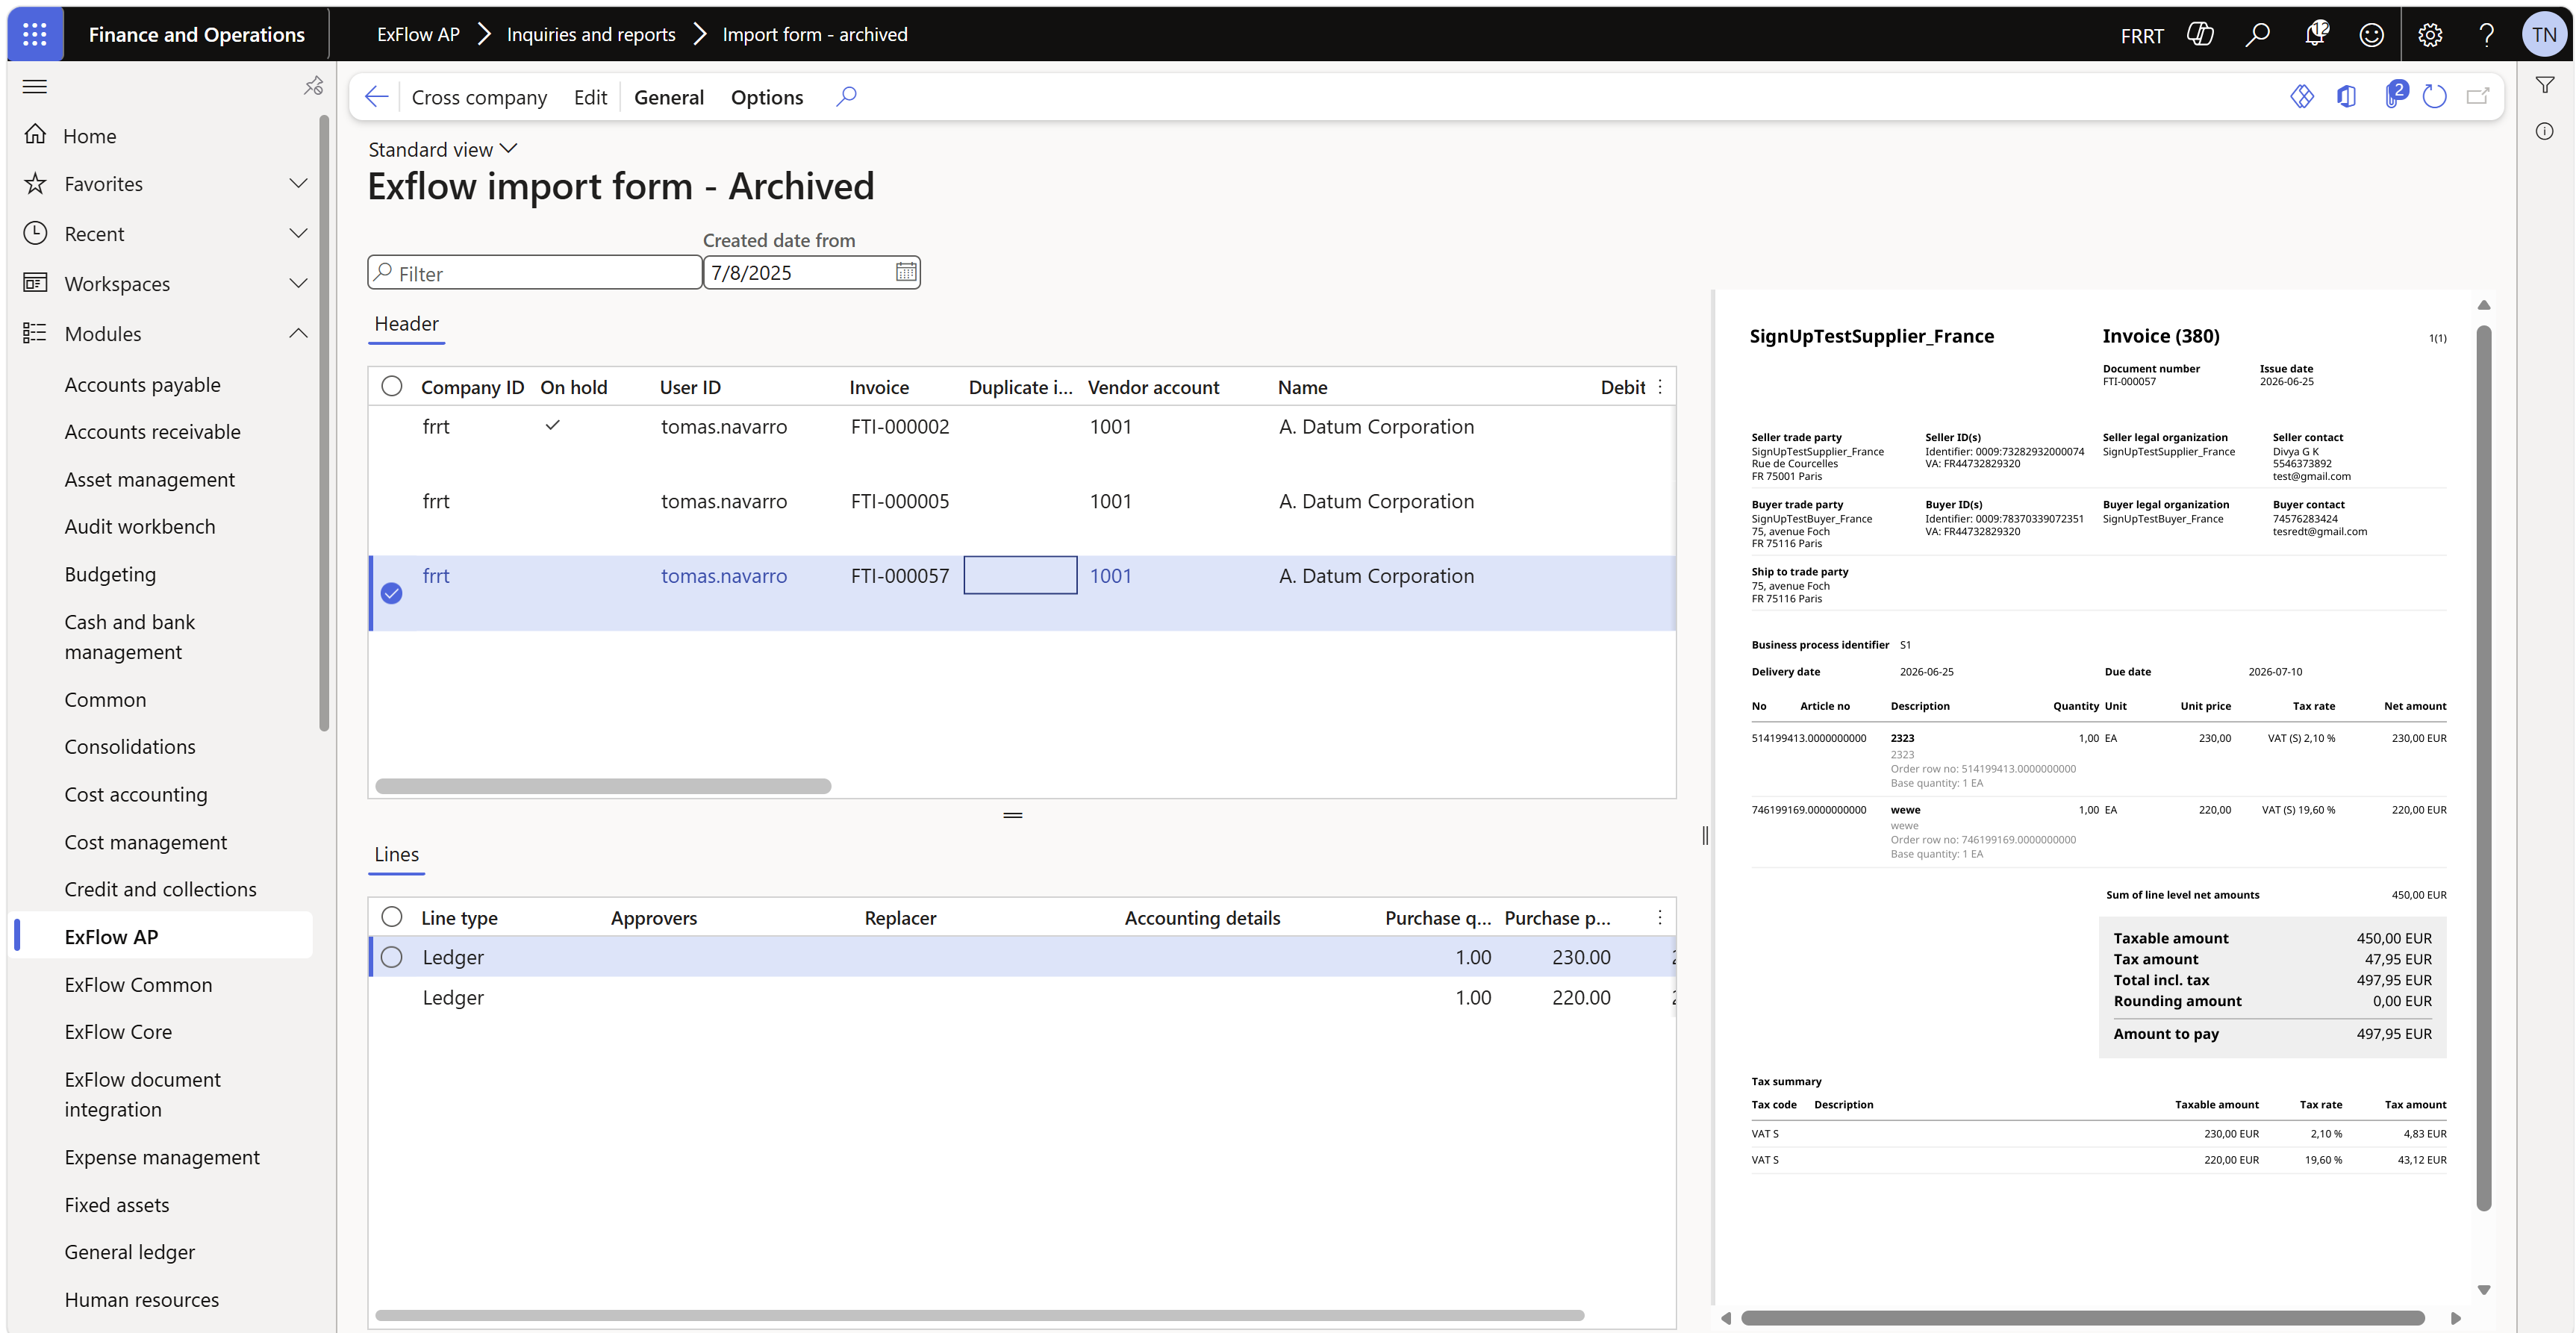This screenshot has width=2576, height=1333.
Task: Toggle select-all circle in Header grid
Action: (x=392, y=386)
